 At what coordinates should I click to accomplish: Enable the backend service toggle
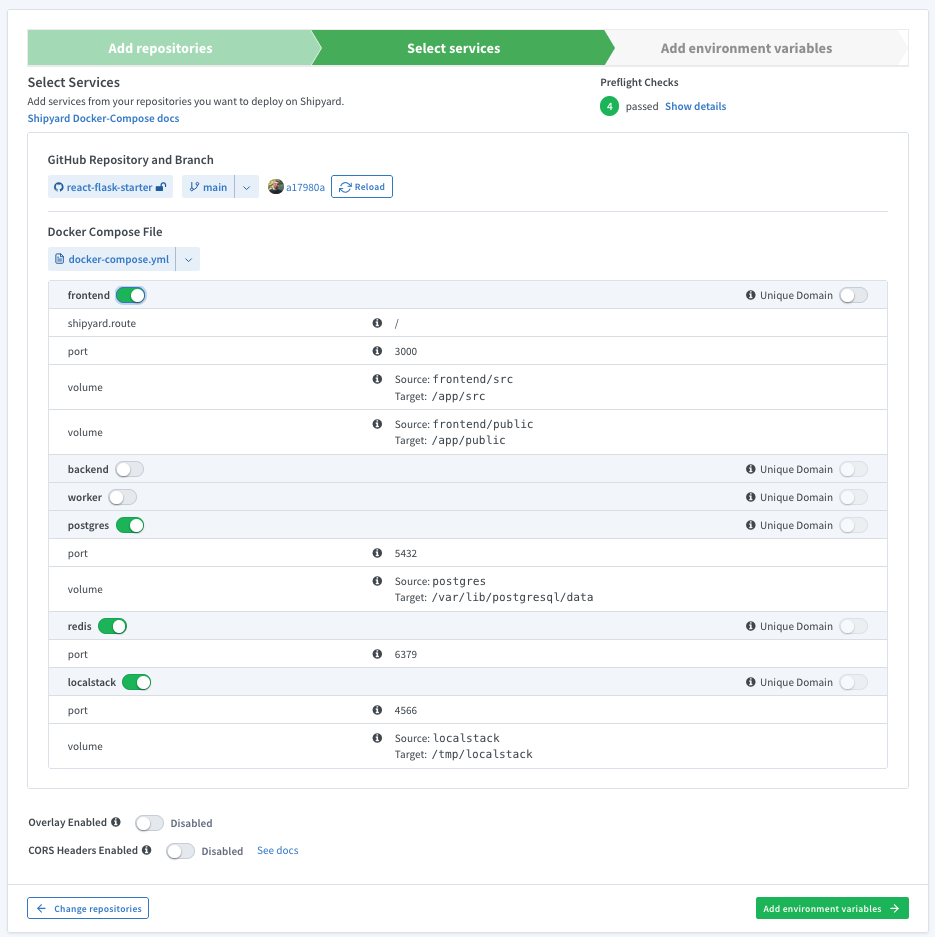click(130, 469)
